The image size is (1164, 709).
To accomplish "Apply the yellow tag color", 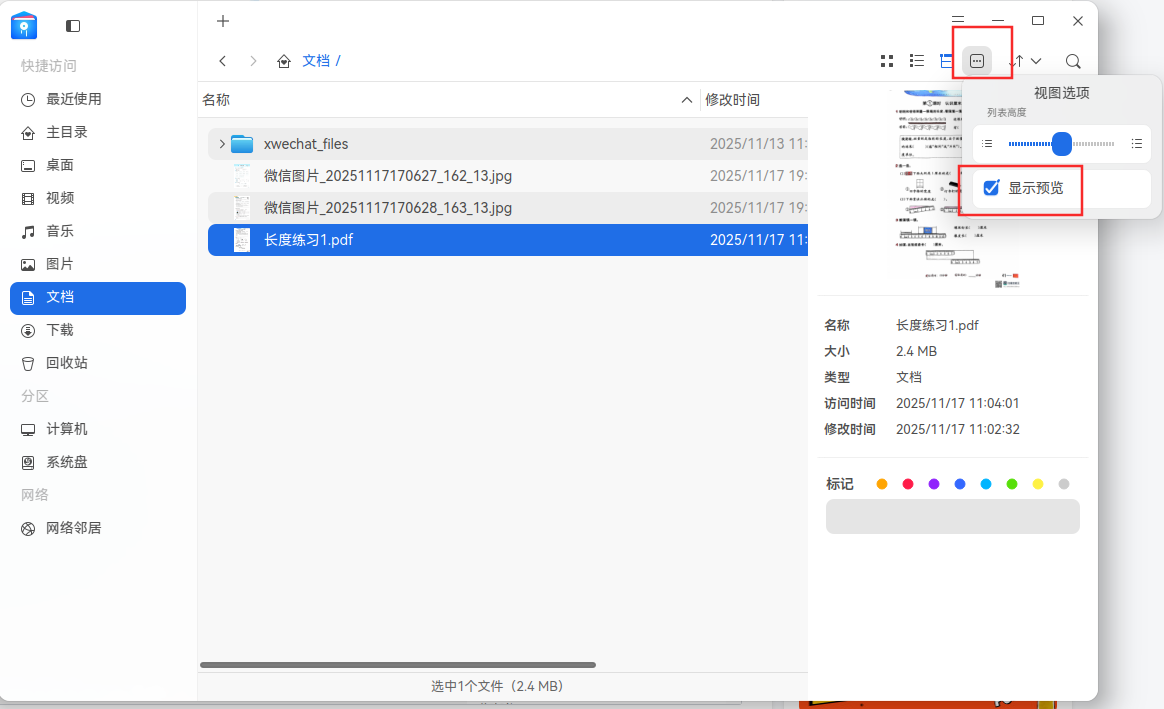I will tap(1038, 484).
